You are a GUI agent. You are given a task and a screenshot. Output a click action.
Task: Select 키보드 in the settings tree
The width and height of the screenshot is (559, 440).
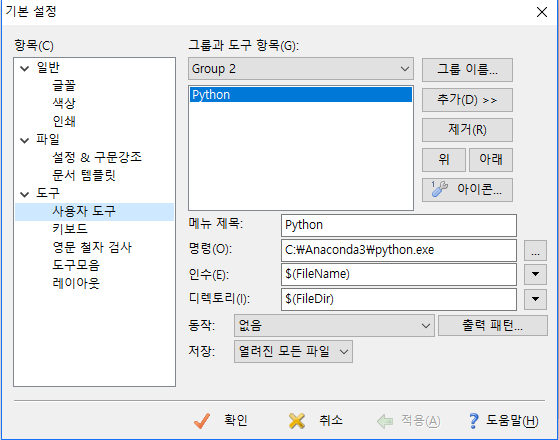[70, 229]
